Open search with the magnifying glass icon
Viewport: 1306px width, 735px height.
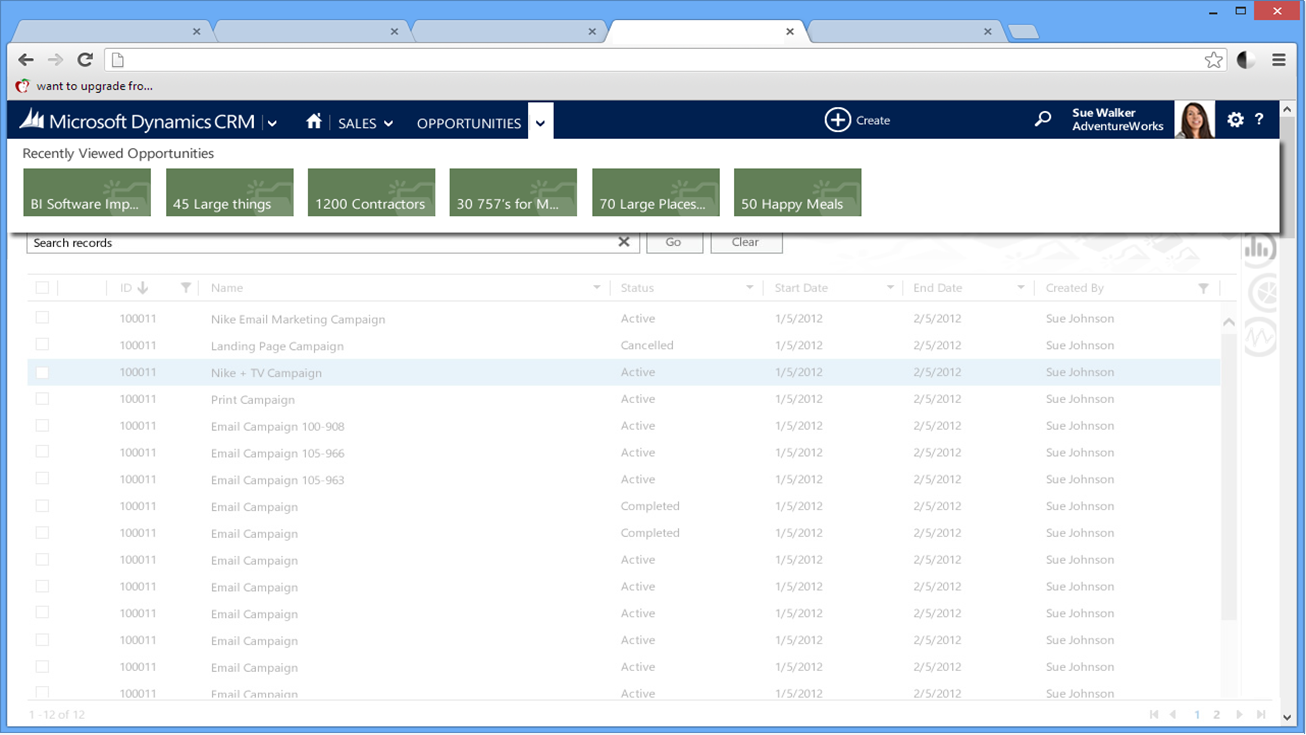coord(1043,120)
